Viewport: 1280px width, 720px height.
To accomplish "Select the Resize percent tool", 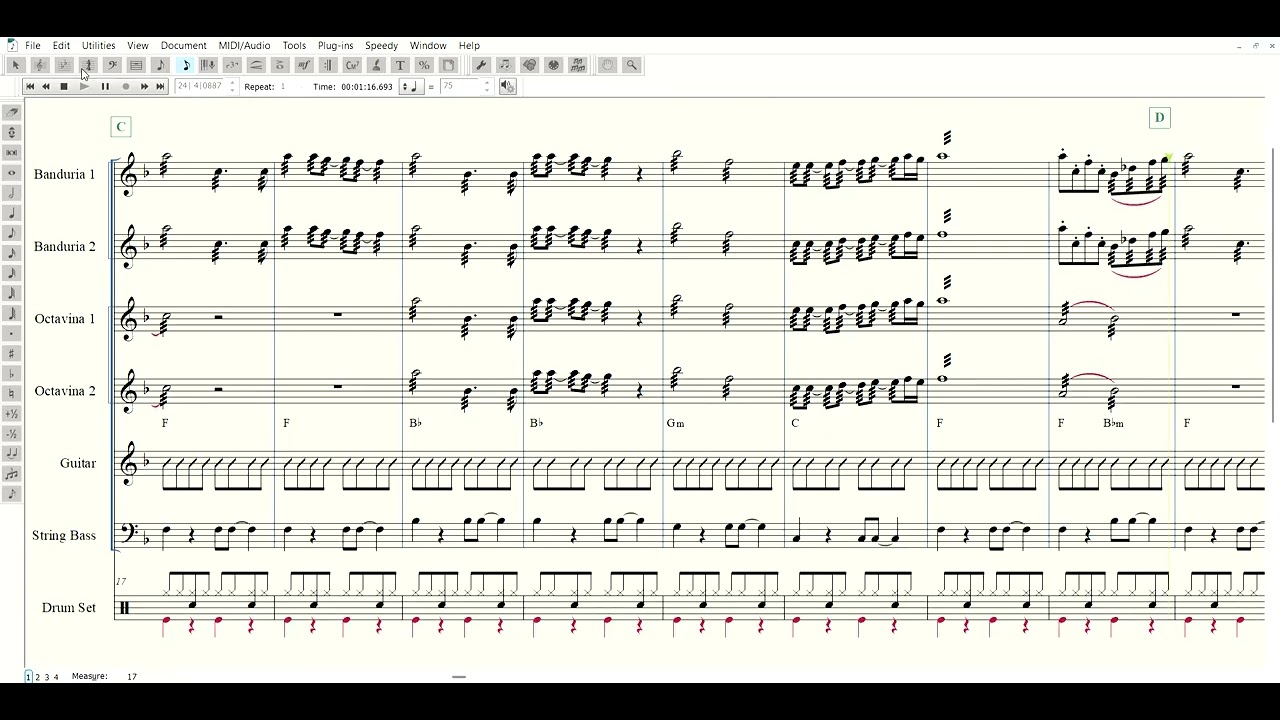I will pos(424,65).
